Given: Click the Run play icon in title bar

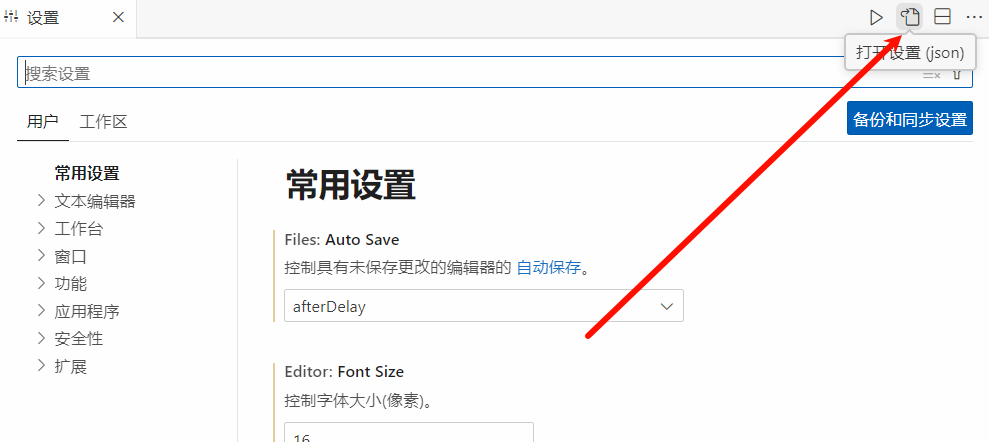Looking at the screenshot, I should point(876,17).
